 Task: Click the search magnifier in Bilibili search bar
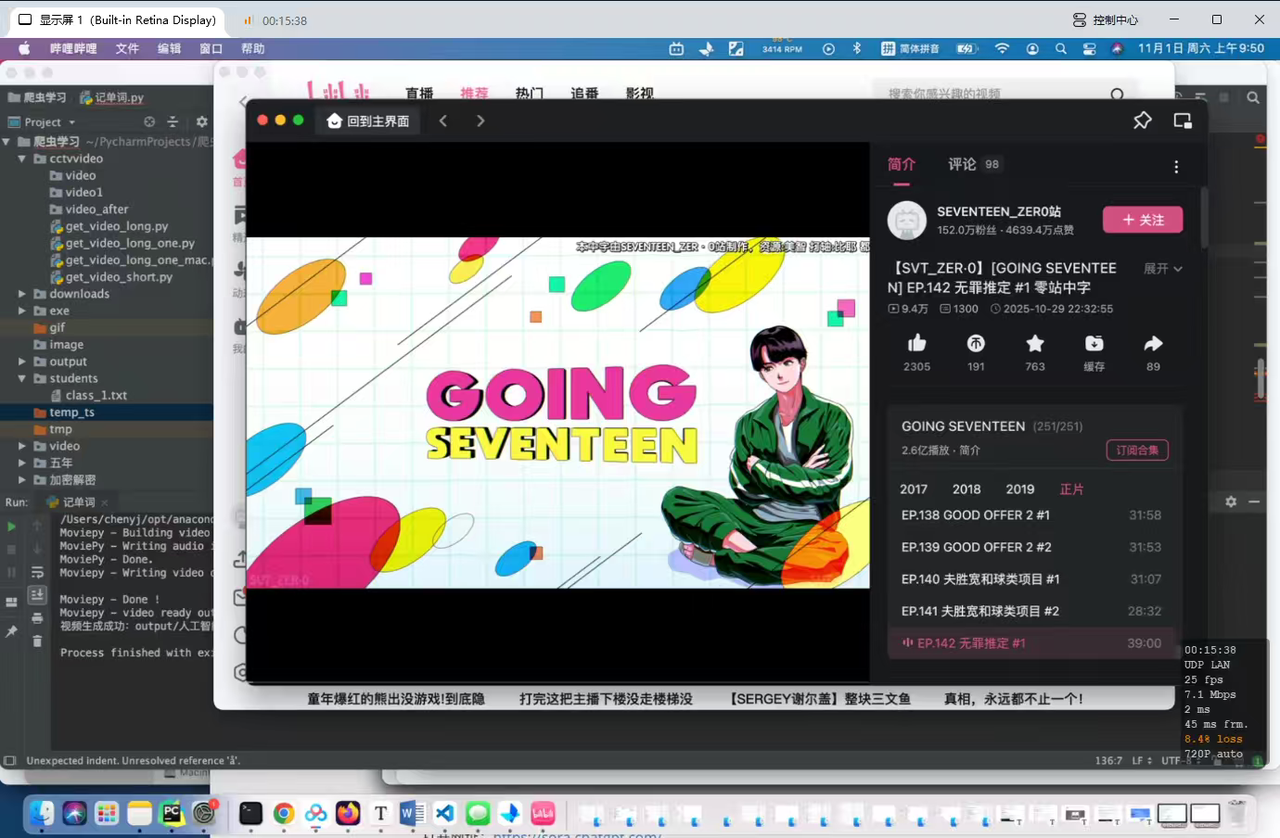click(1118, 95)
